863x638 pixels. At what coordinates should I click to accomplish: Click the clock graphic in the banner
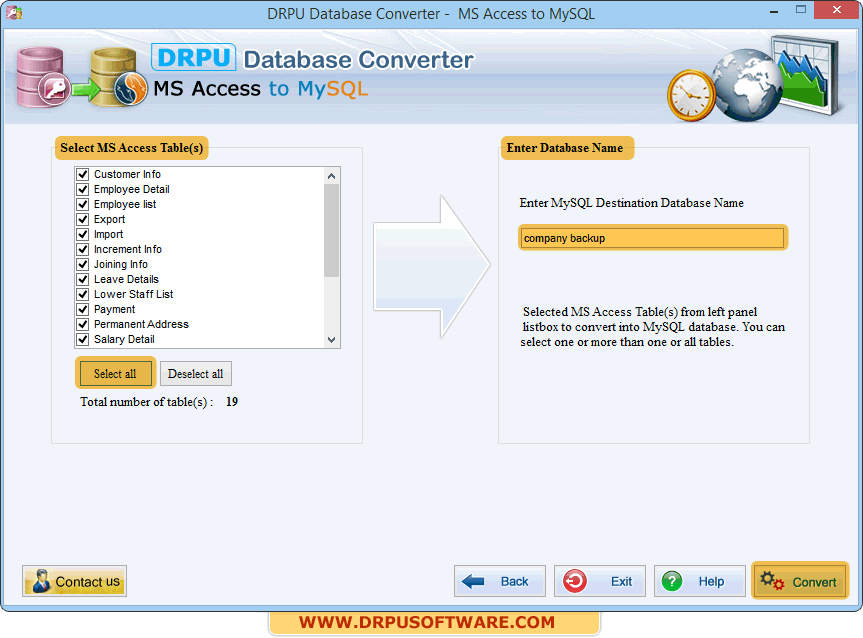(691, 95)
